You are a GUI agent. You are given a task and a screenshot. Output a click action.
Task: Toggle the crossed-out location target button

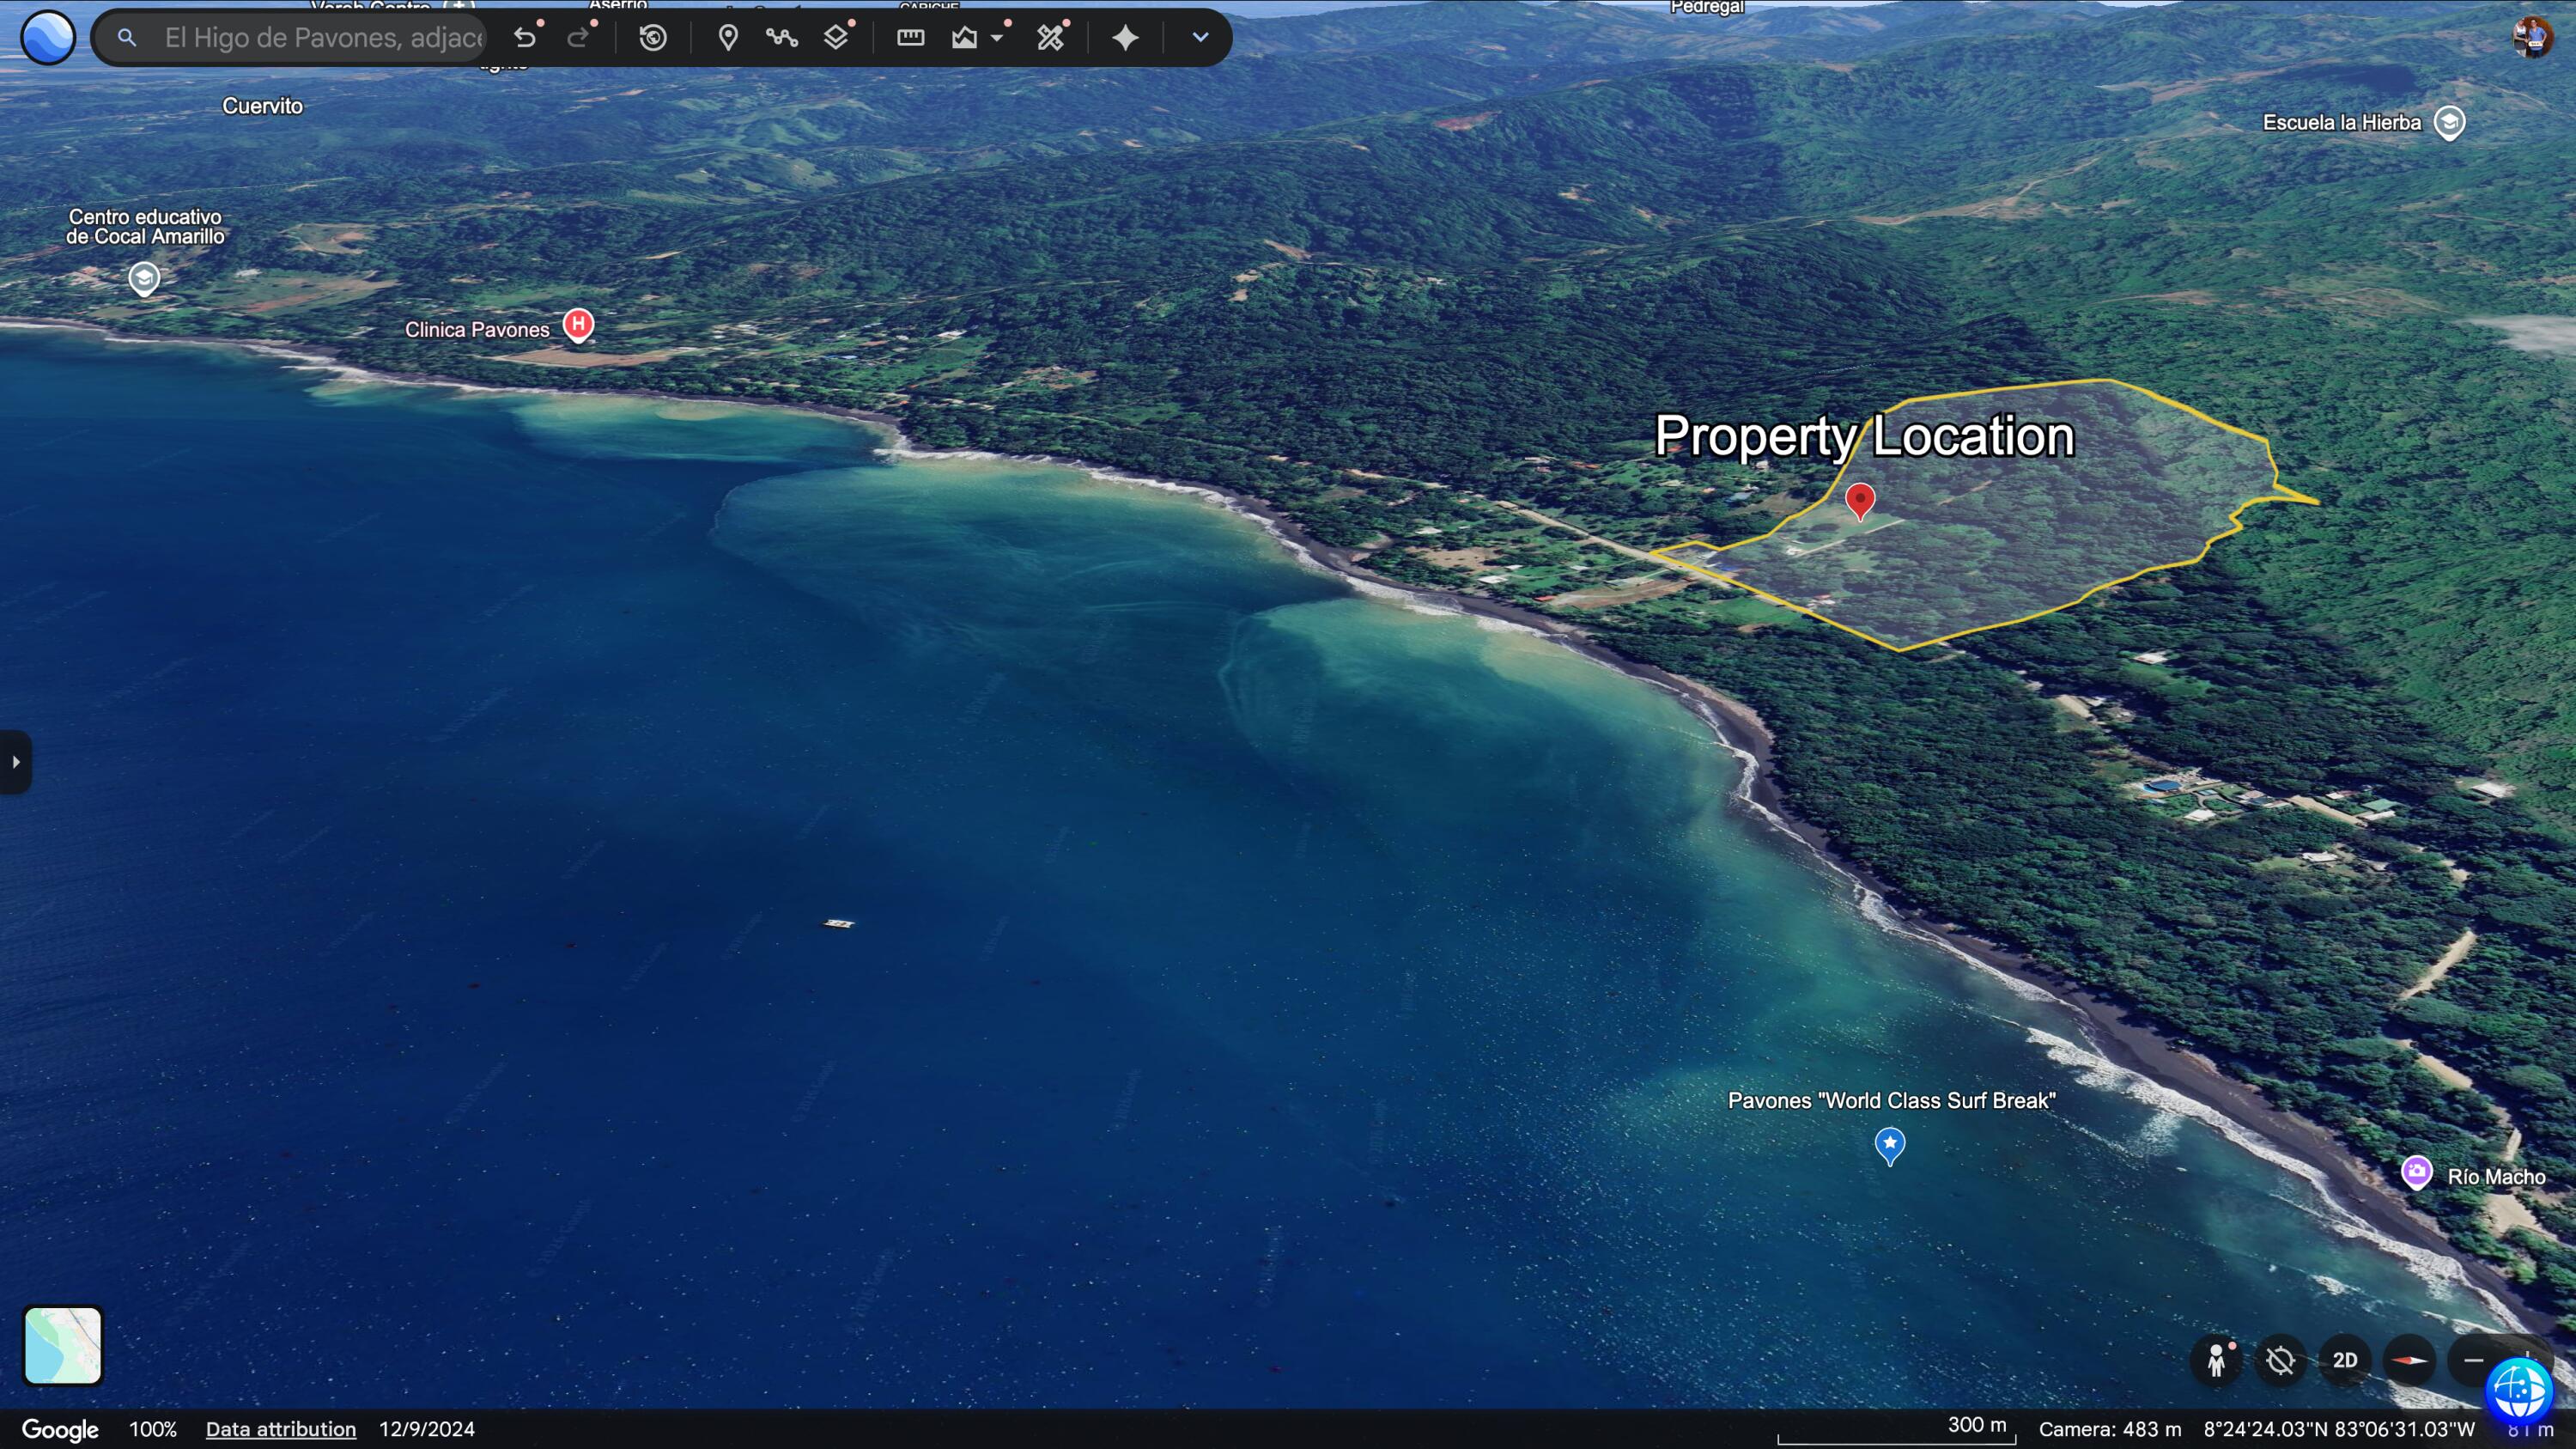(2281, 1360)
